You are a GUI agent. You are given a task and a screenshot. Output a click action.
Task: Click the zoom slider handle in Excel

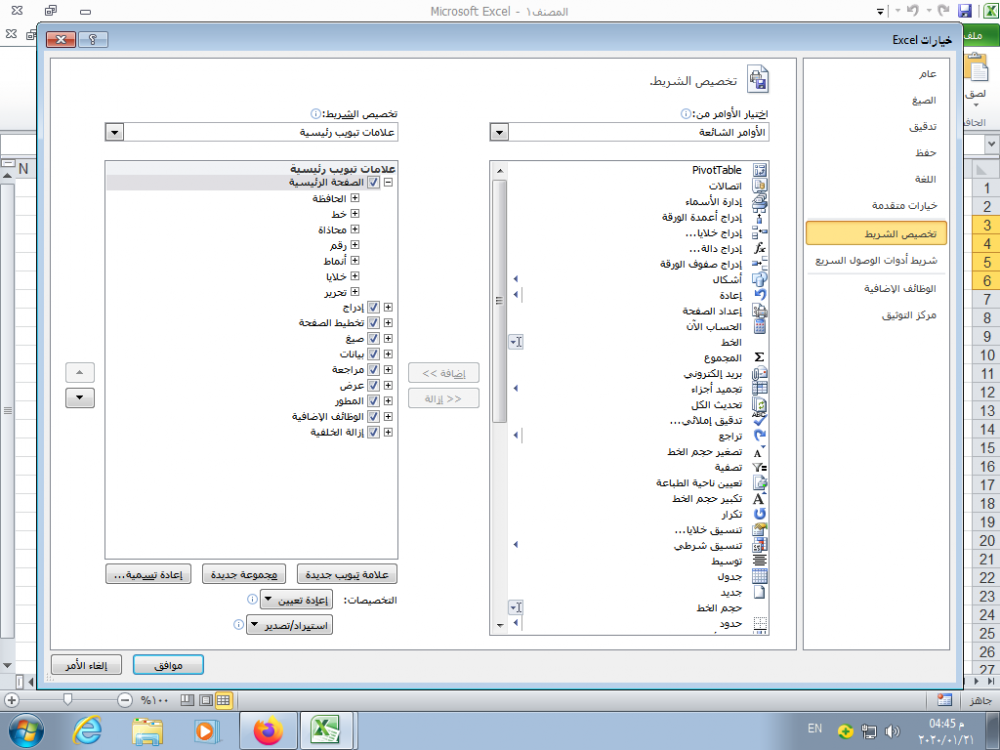coord(68,700)
